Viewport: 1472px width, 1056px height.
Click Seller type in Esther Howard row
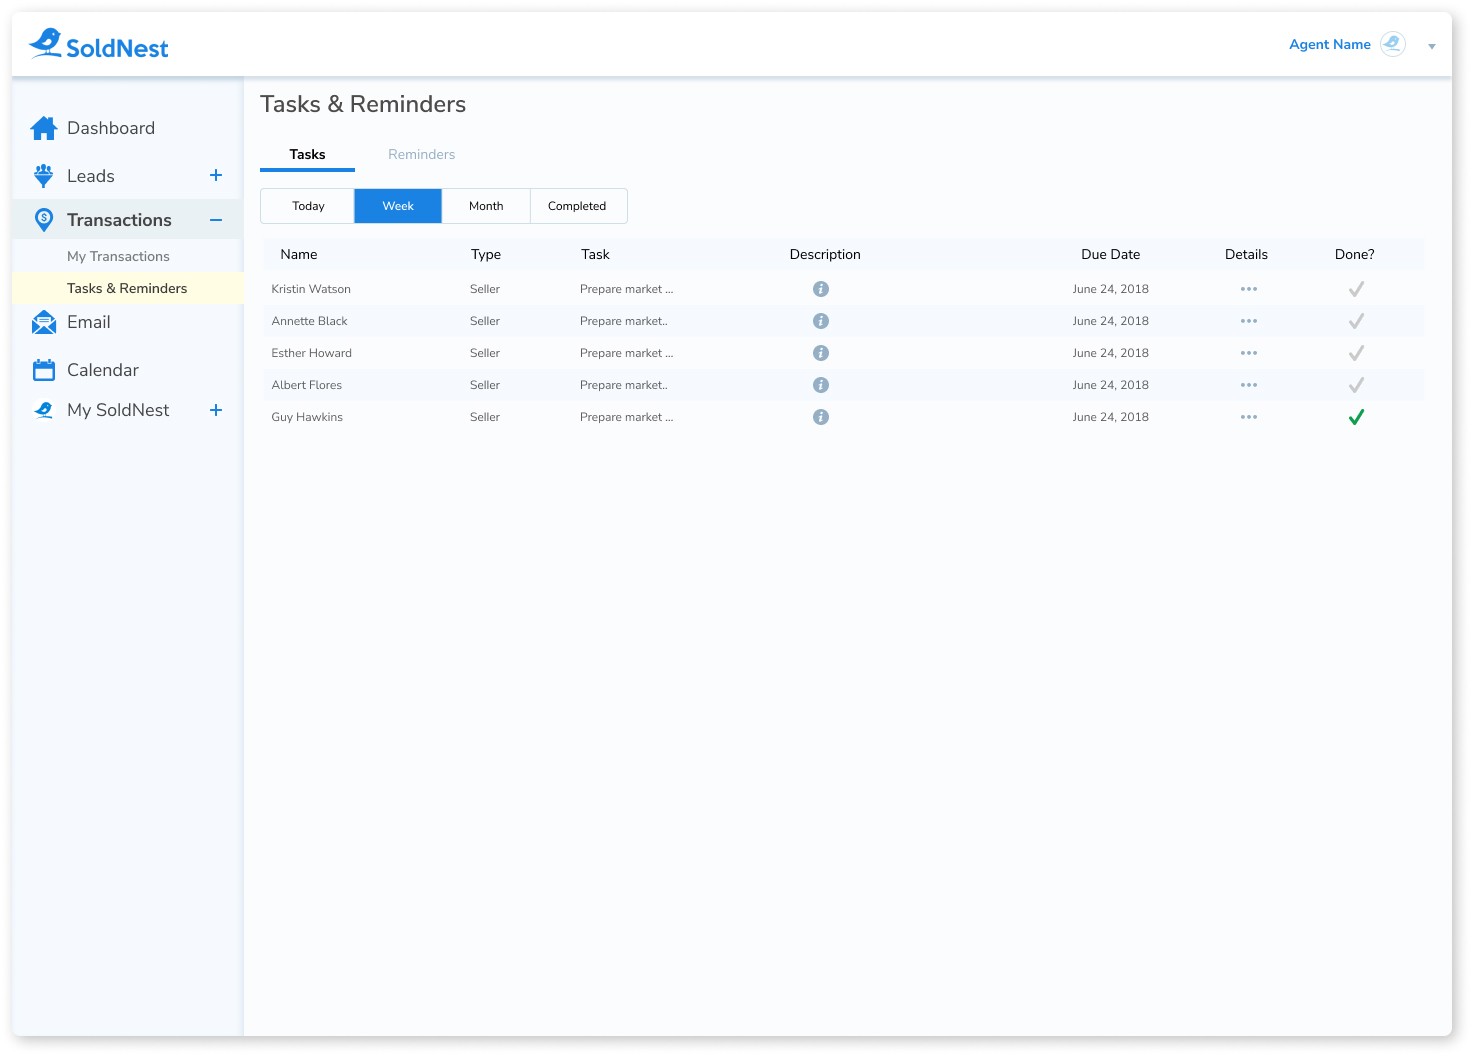(485, 353)
